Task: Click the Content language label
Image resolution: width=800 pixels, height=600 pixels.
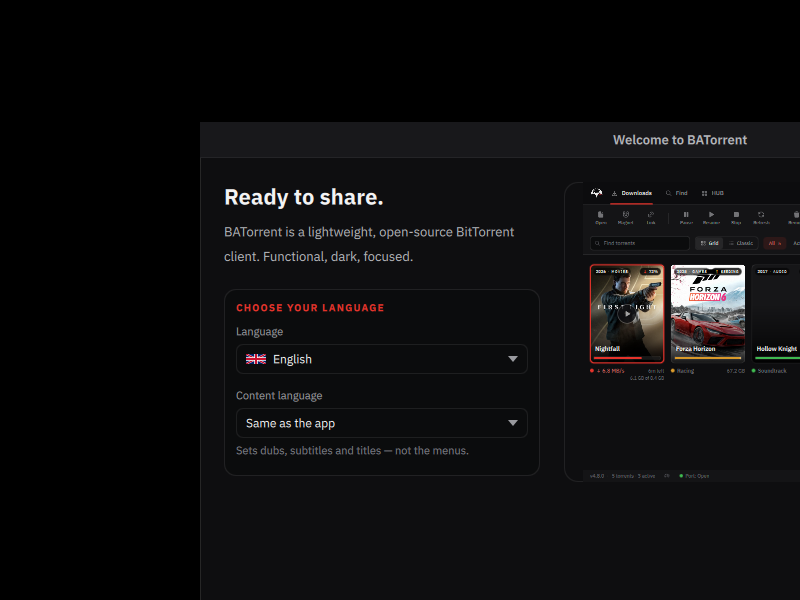Action: (x=279, y=396)
